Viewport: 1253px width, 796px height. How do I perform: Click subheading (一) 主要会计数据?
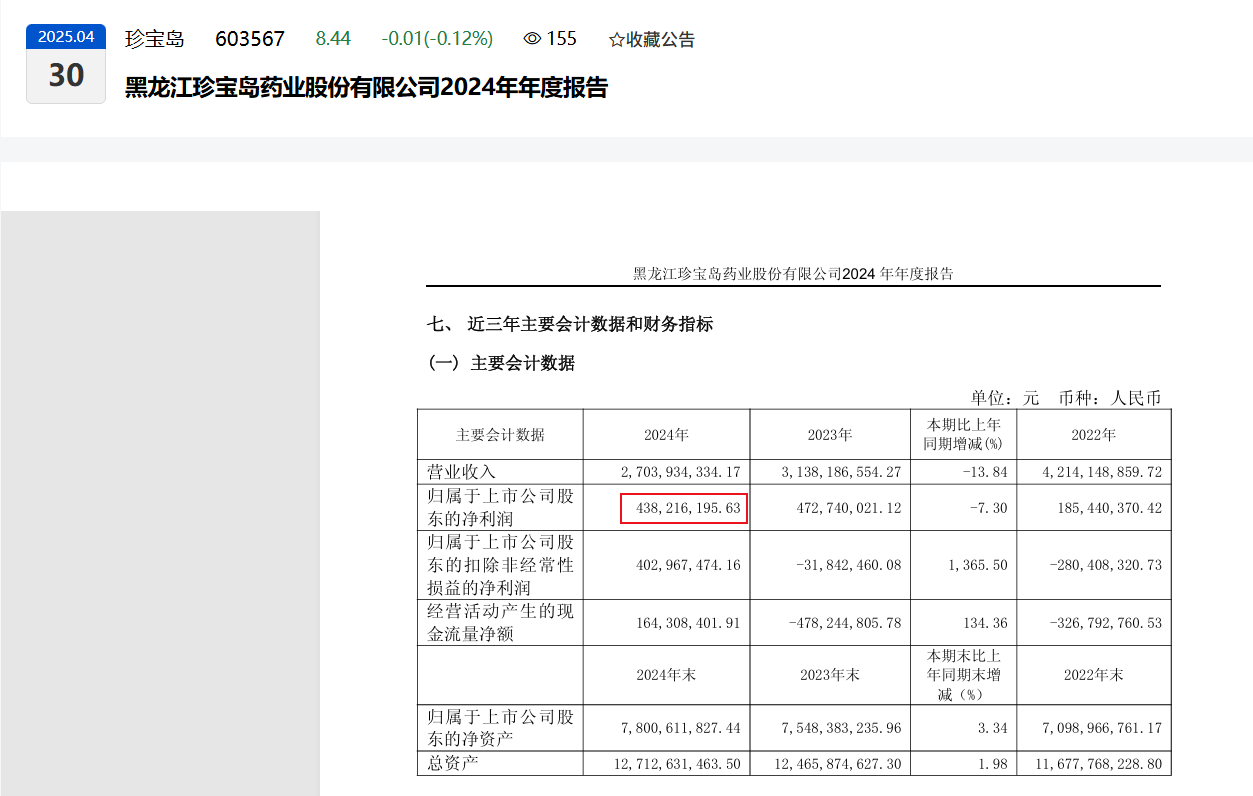coord(502,363)
